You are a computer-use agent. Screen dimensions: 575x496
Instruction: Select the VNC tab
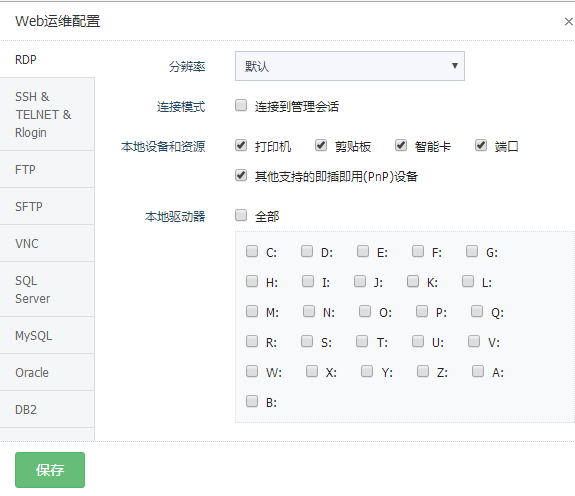(x=47, y=243)
